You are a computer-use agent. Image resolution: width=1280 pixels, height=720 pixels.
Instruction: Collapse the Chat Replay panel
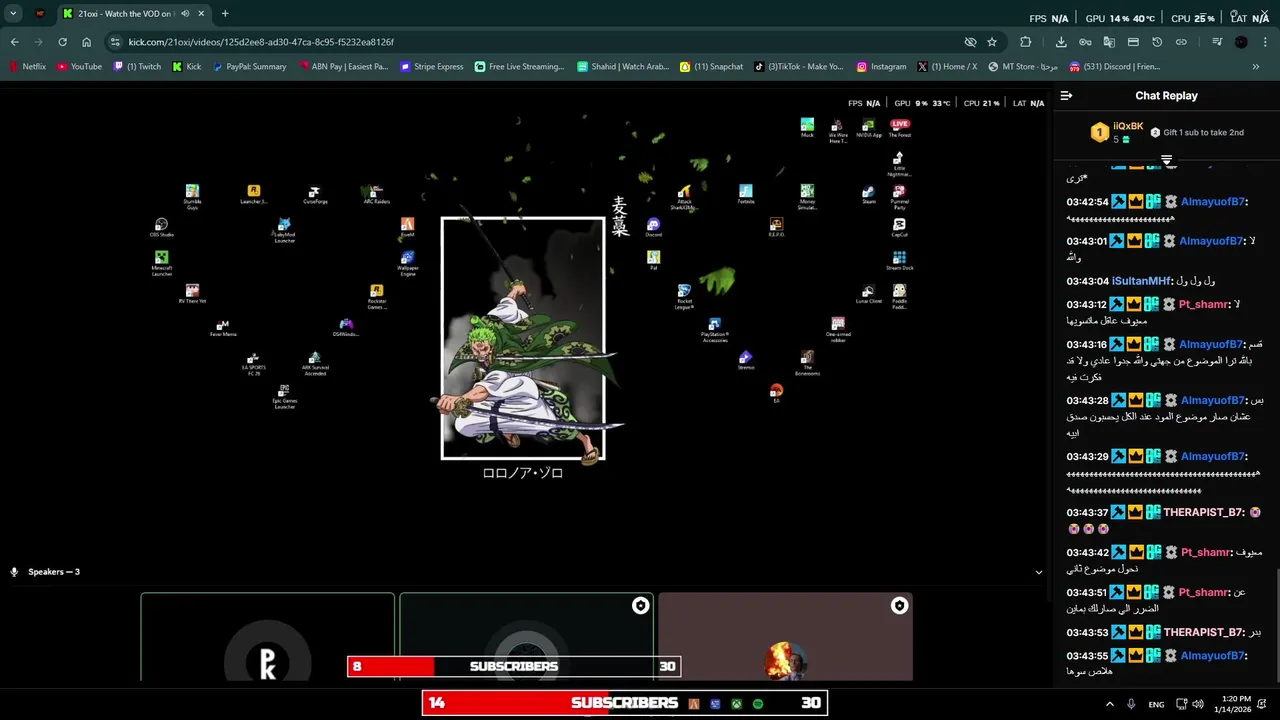click(x=1066, y=96)
